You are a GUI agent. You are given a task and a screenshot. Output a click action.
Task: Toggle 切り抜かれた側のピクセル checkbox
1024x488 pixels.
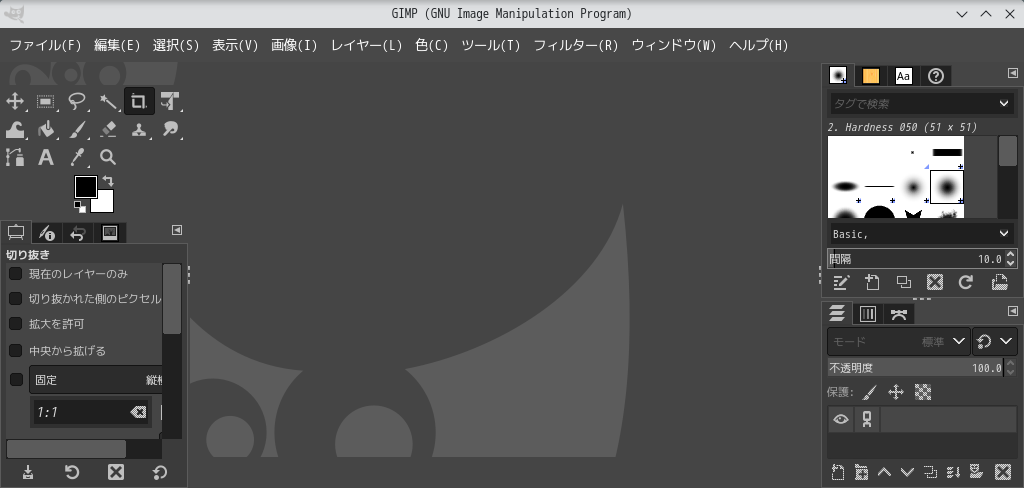point(15,299)
